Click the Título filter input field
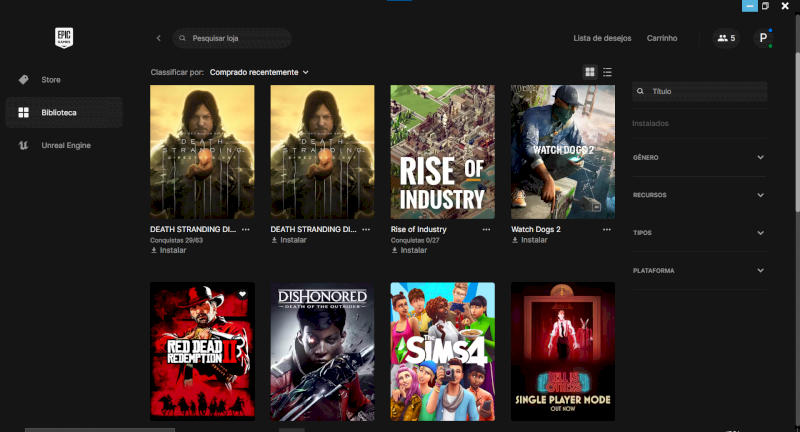The height and width of the screenshot is (432, 800). (x=699, y=91)
